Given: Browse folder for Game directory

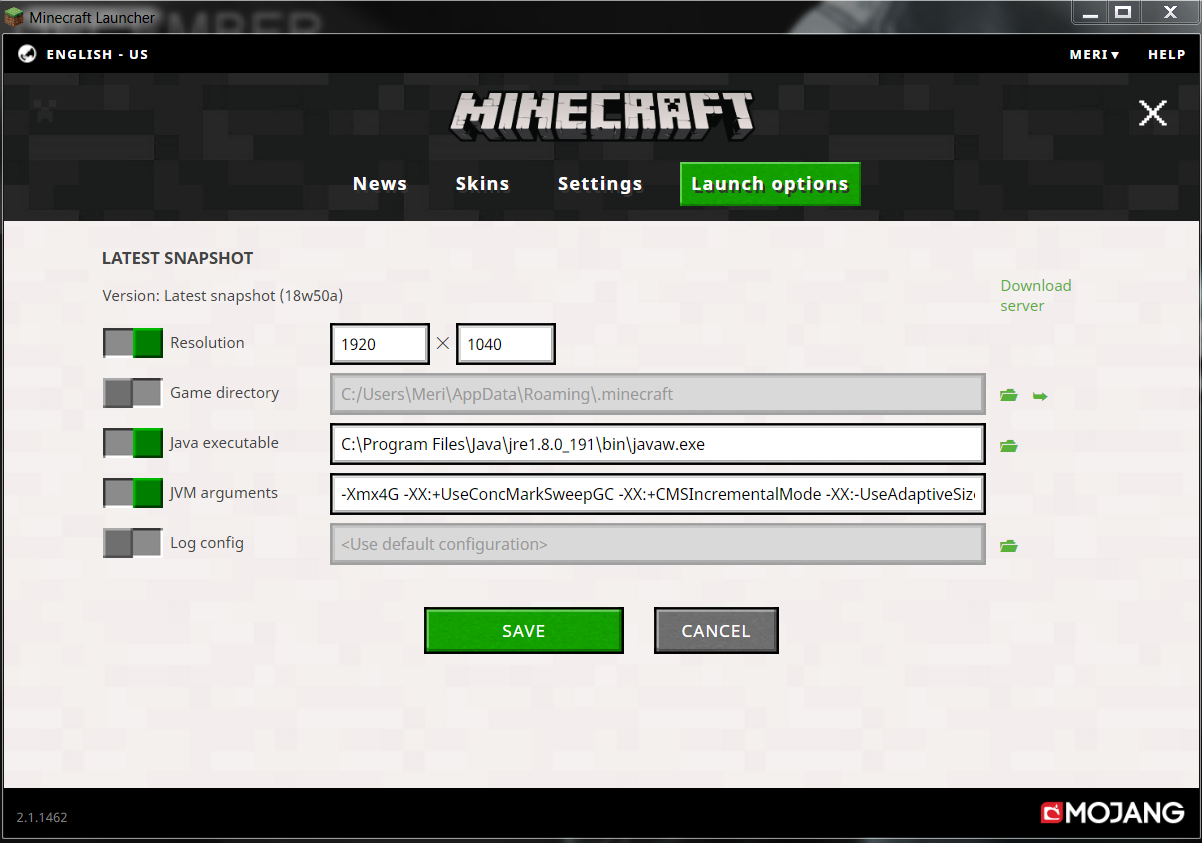Looking at the screenshot, I should pos(1009,396).
